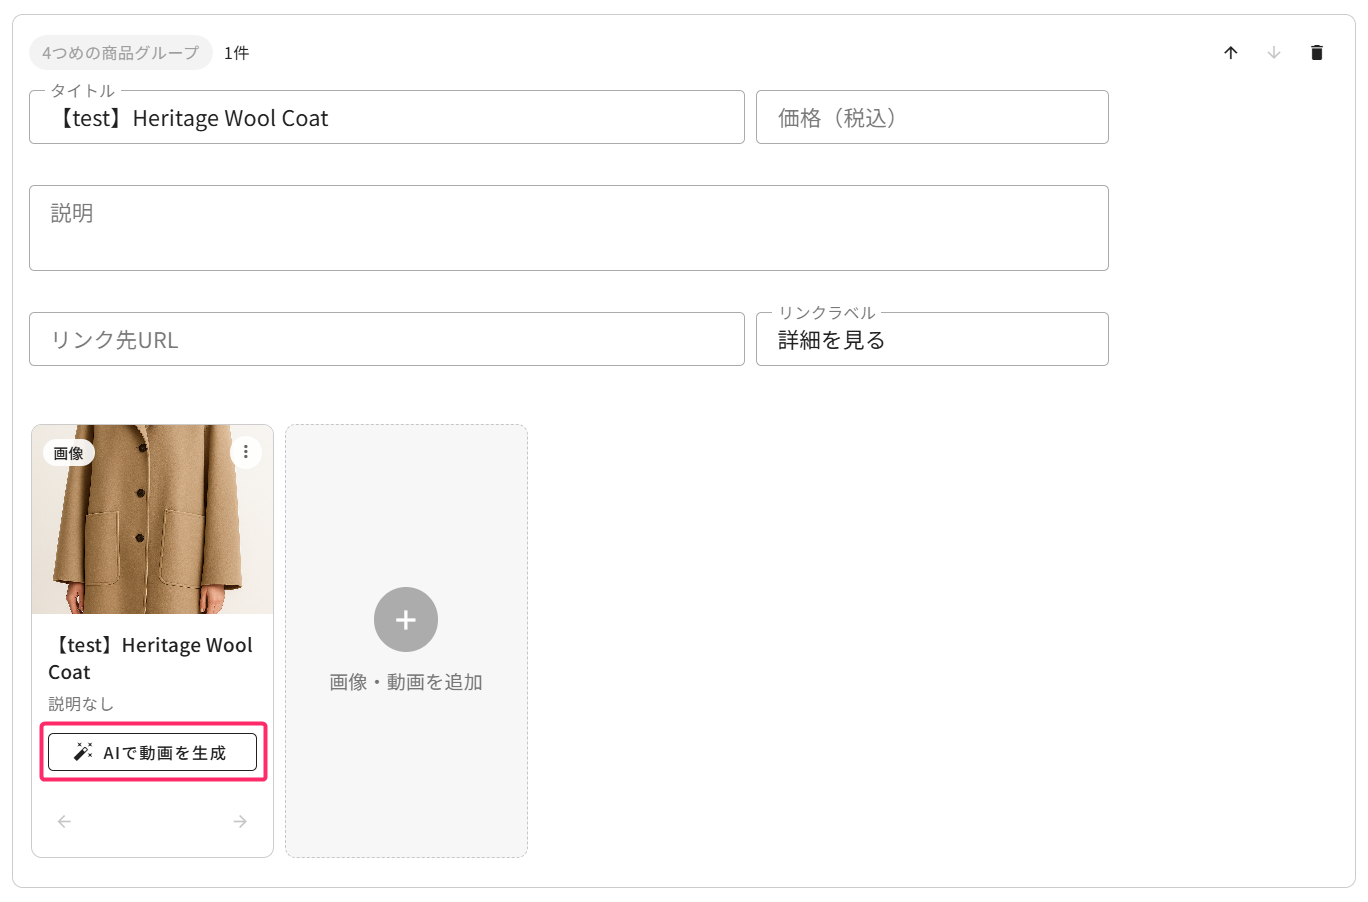Click the AIで動画を生成 button
Viewport: 1368px width, 902px height.
coord(152,752)
